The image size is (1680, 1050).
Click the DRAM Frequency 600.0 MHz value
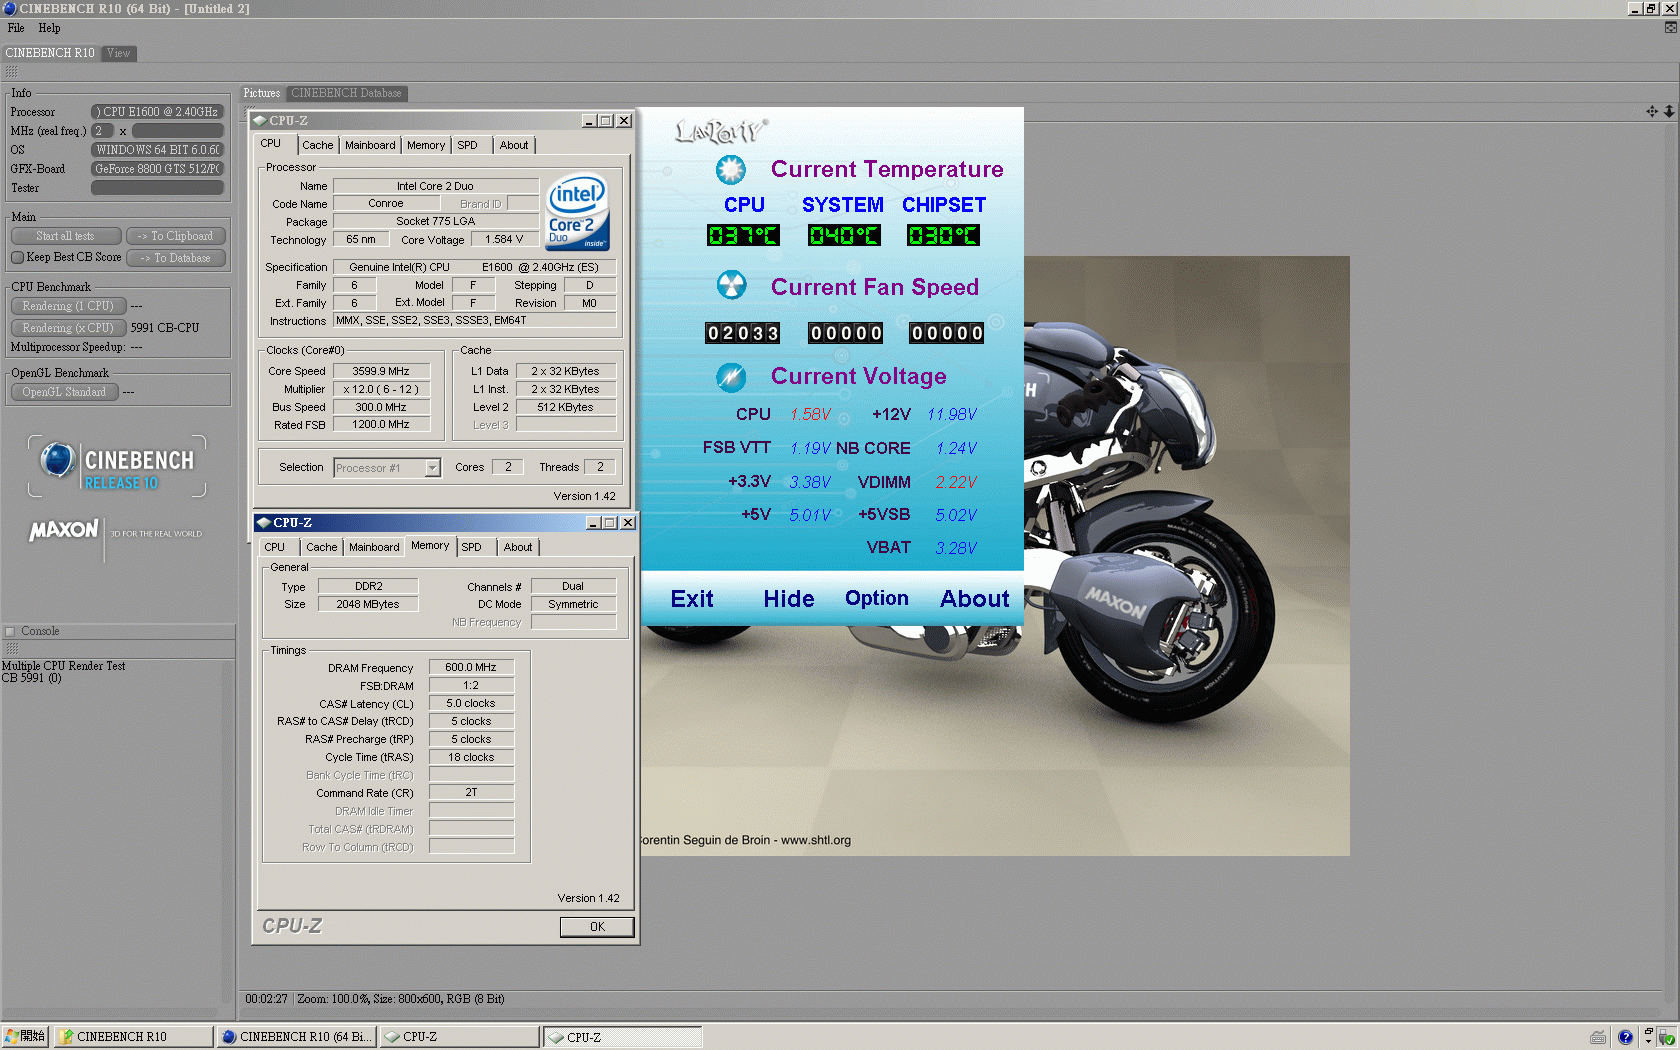point(471,668)
